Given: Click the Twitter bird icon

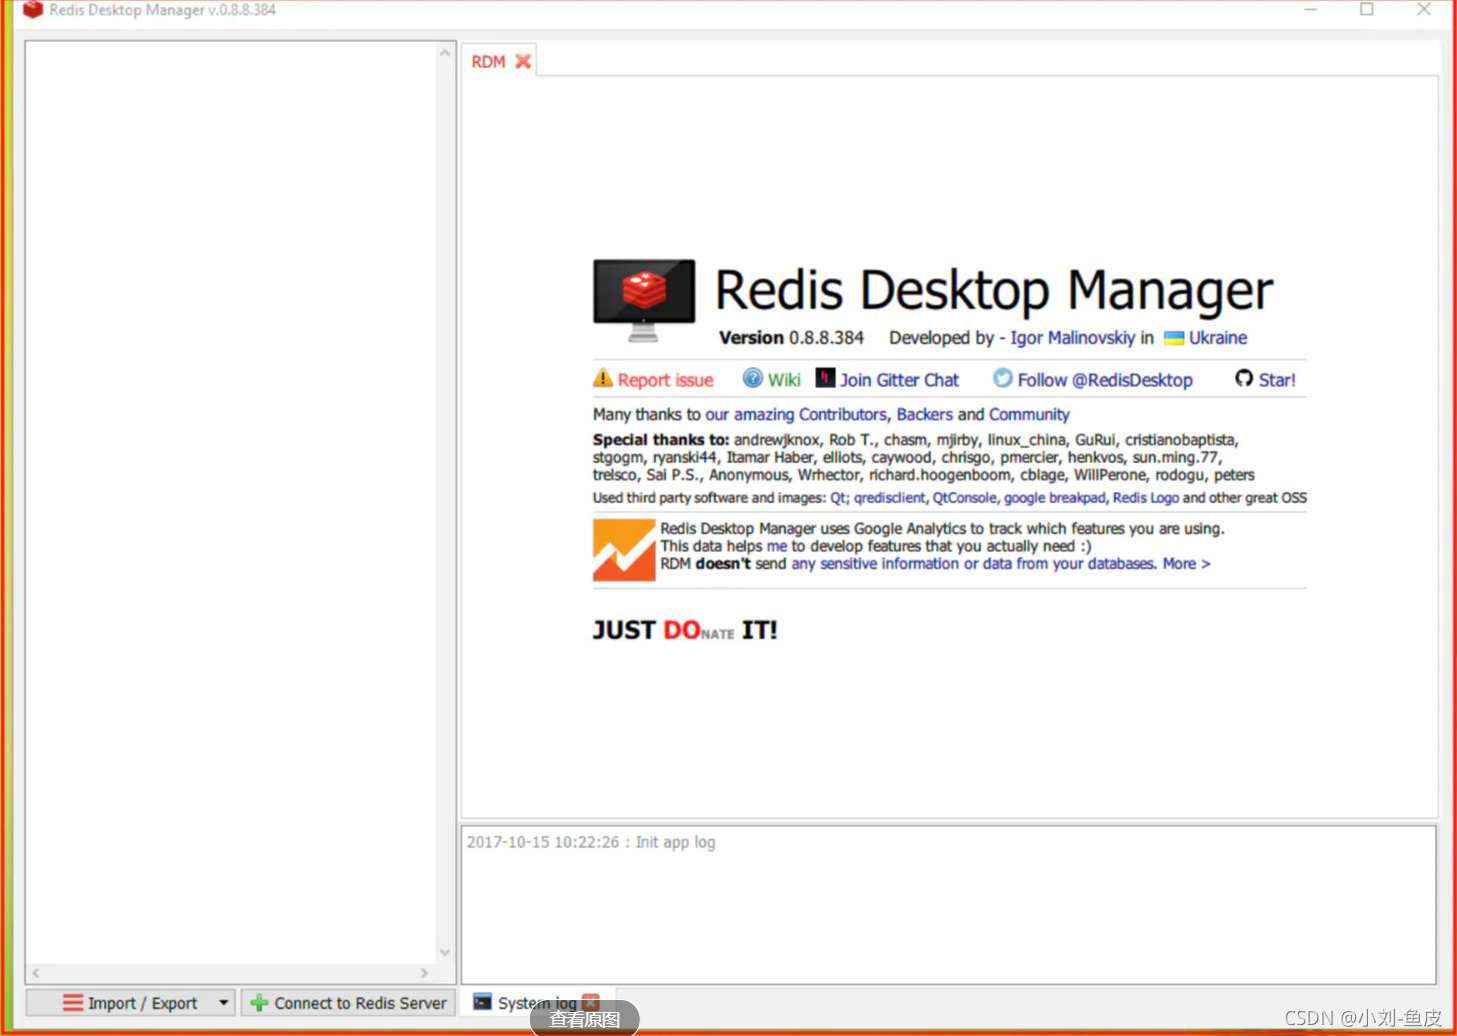Looking at the screenshot, I should pyautogui.click(x=1002, y=378).
